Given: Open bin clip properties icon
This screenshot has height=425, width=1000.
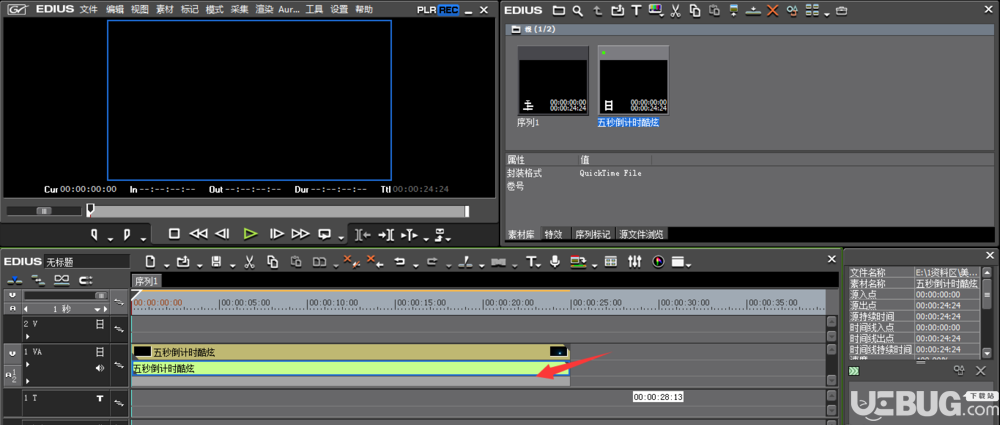Looking at the screenshot, I should [x=792, y=10].
